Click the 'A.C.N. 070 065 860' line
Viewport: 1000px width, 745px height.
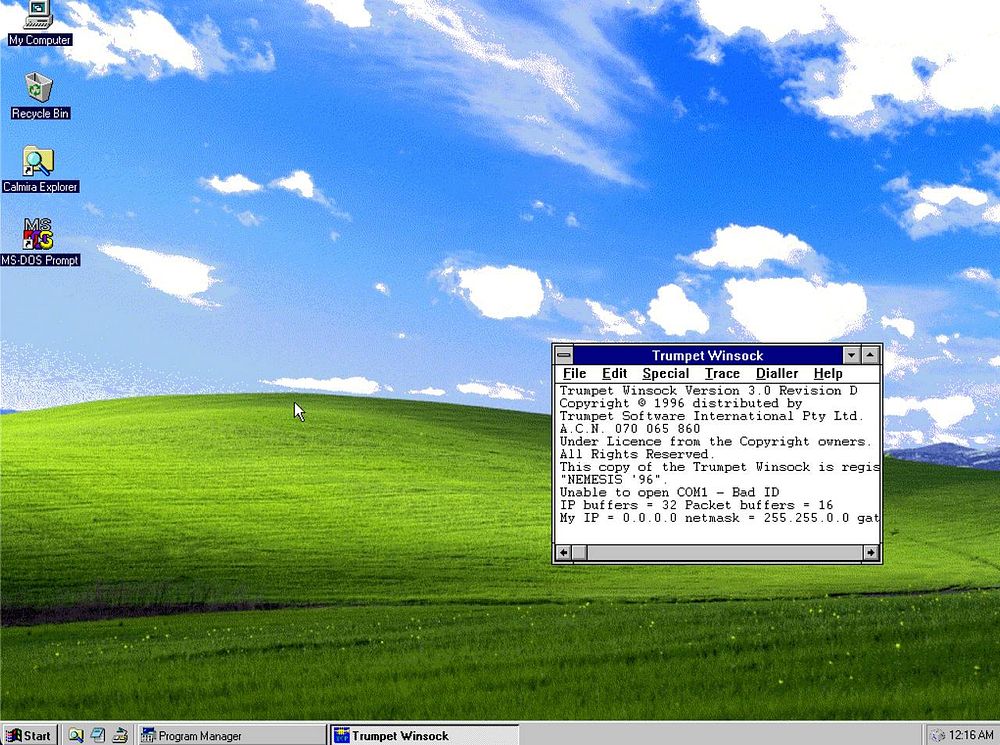pos(629,429)
